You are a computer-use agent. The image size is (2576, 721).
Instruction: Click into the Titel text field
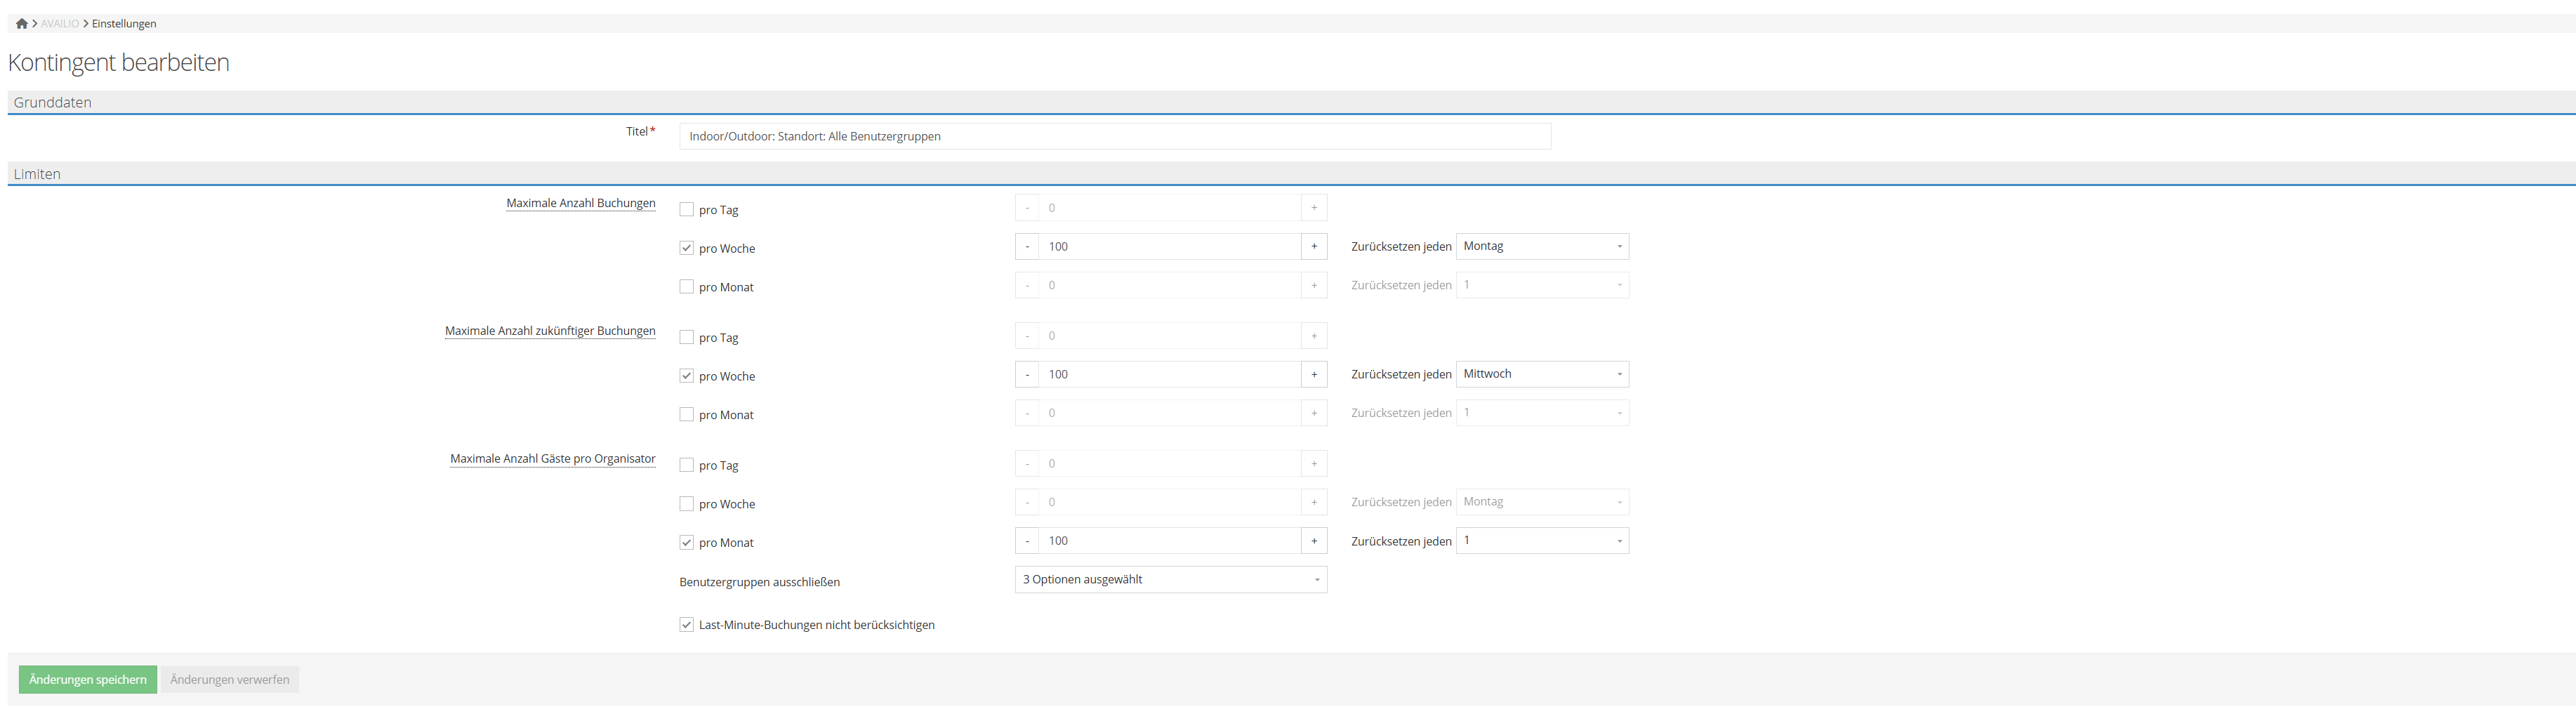point(1114,137)
